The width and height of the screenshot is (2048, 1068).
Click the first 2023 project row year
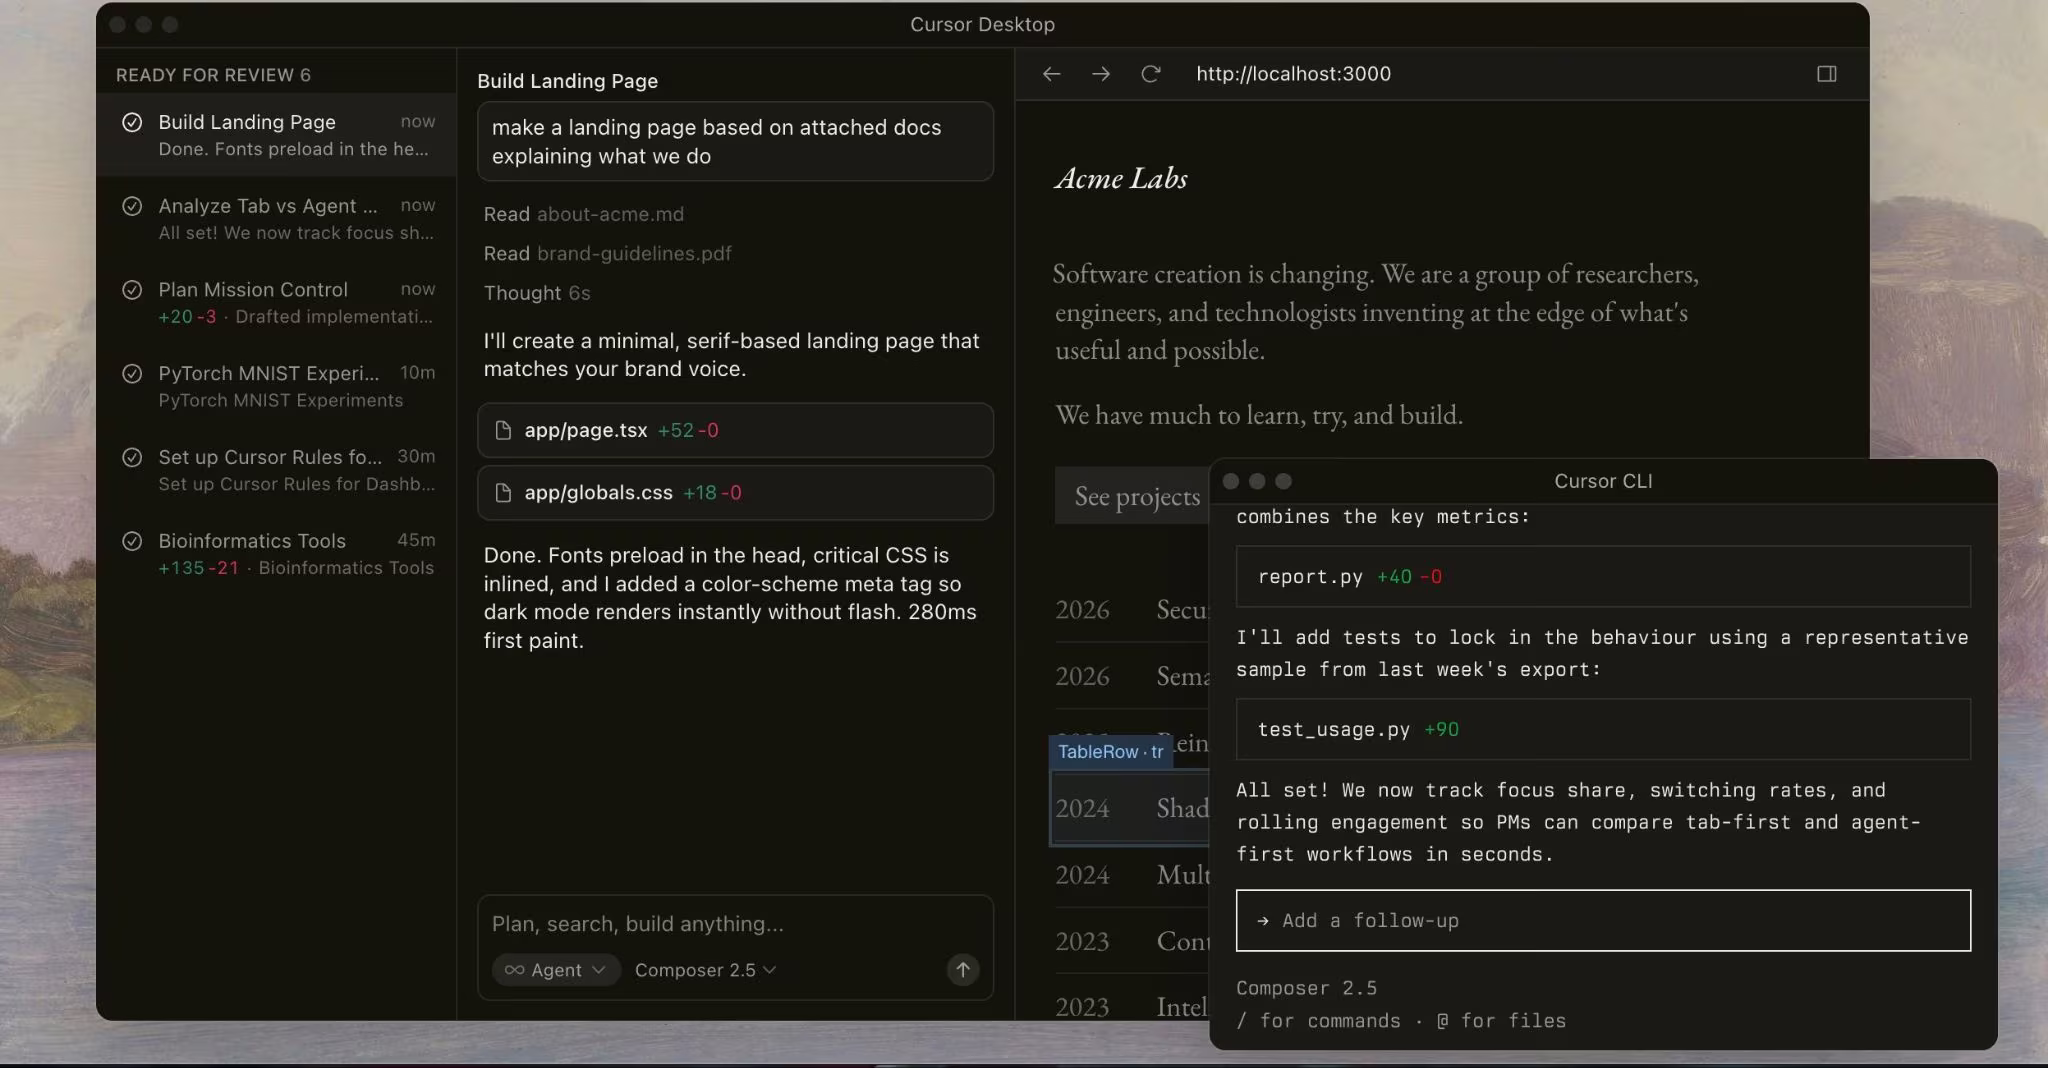(x=1082, y=941)
